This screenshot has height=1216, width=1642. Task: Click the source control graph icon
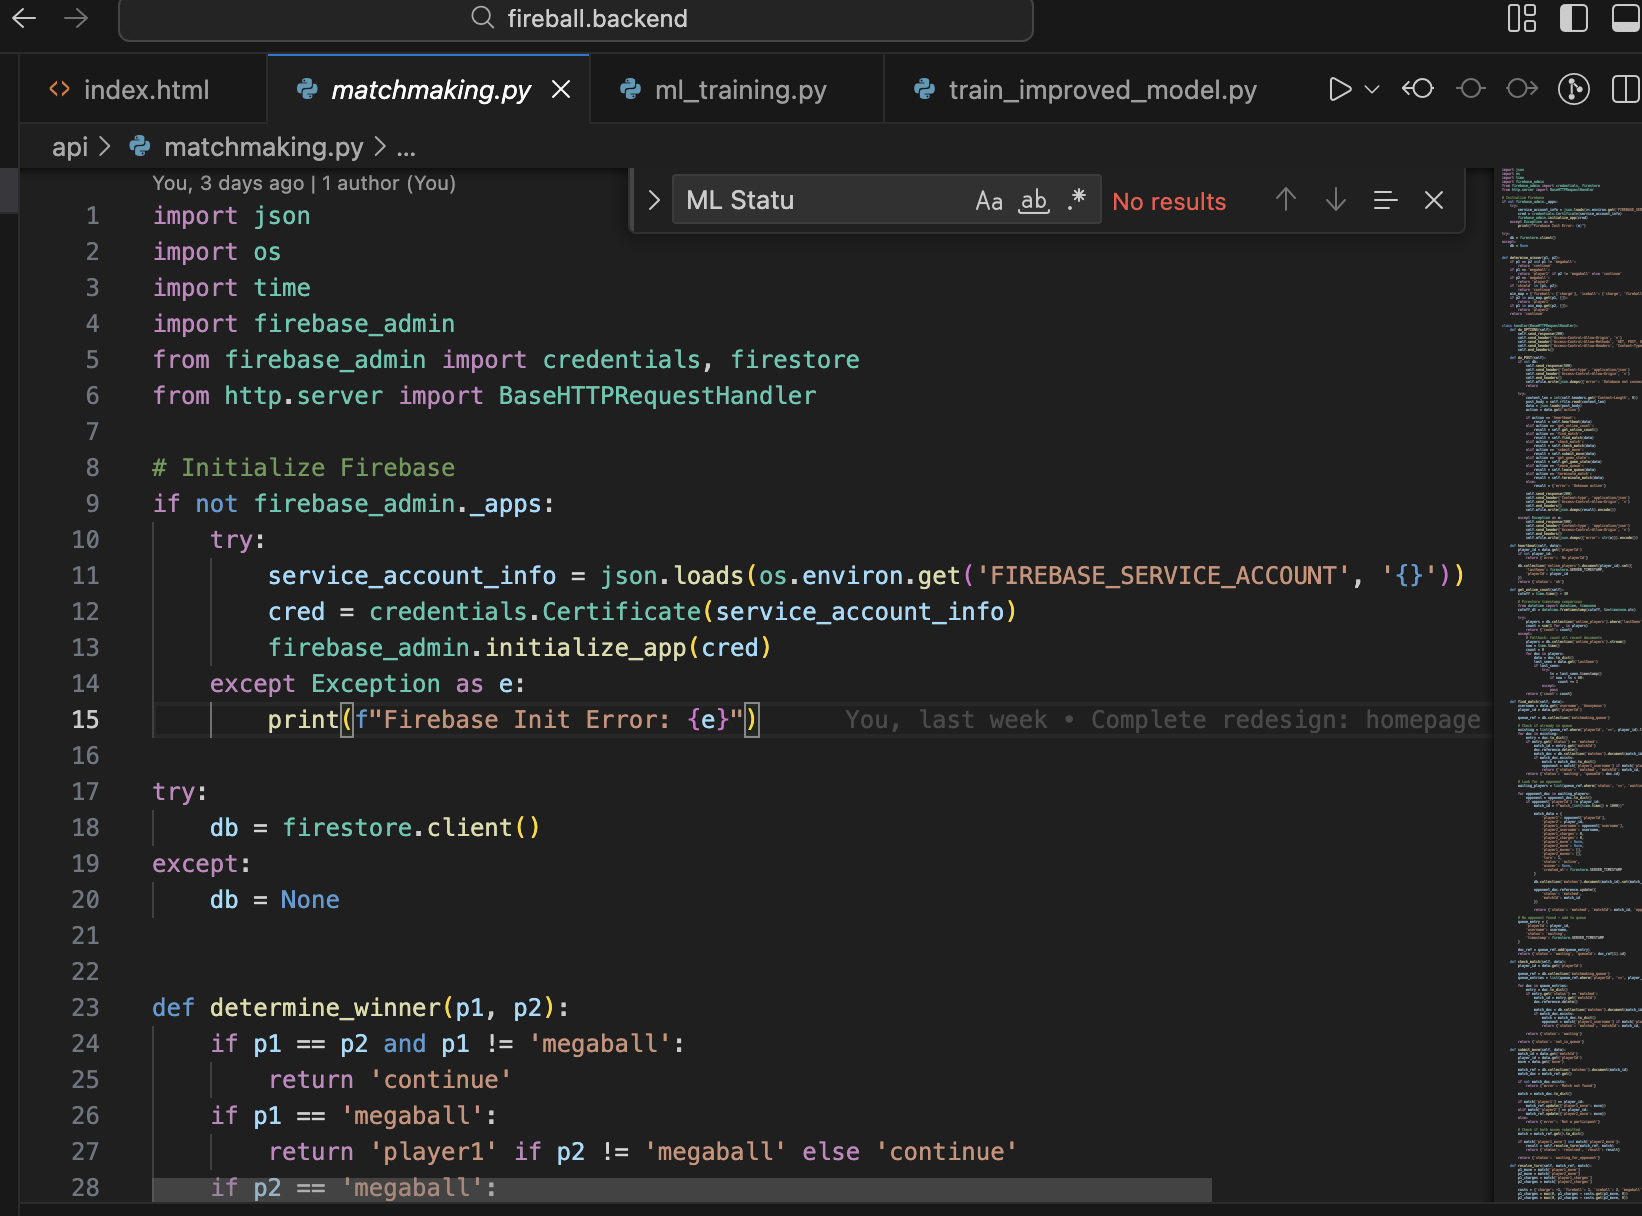(x=1574, y=89)
